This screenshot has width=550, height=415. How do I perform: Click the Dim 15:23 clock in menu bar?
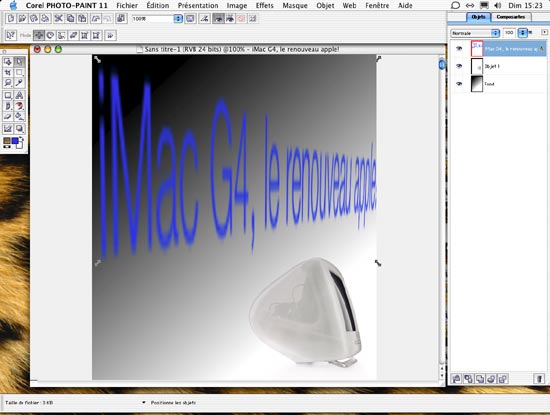[x=525, y=5]
